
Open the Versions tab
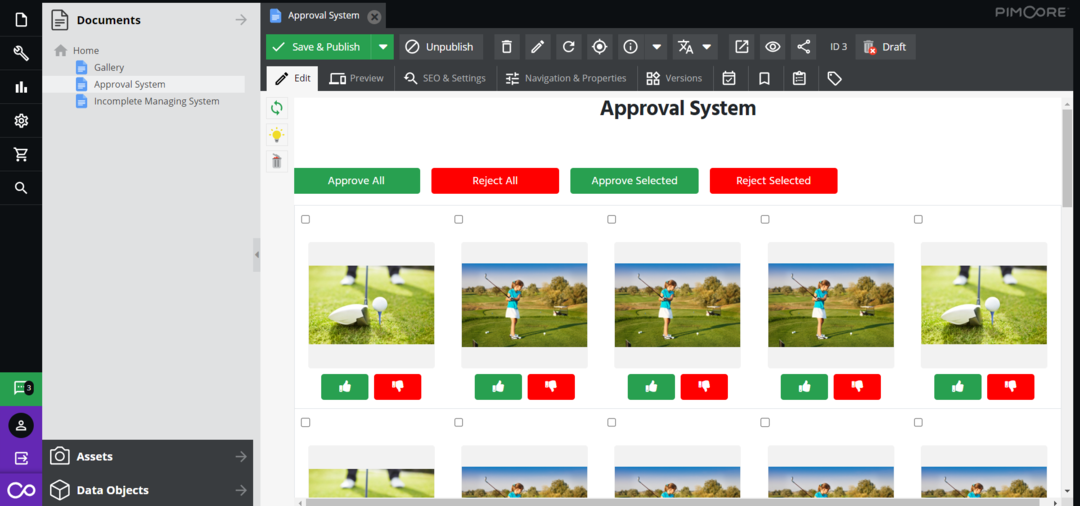coord(674,78)
